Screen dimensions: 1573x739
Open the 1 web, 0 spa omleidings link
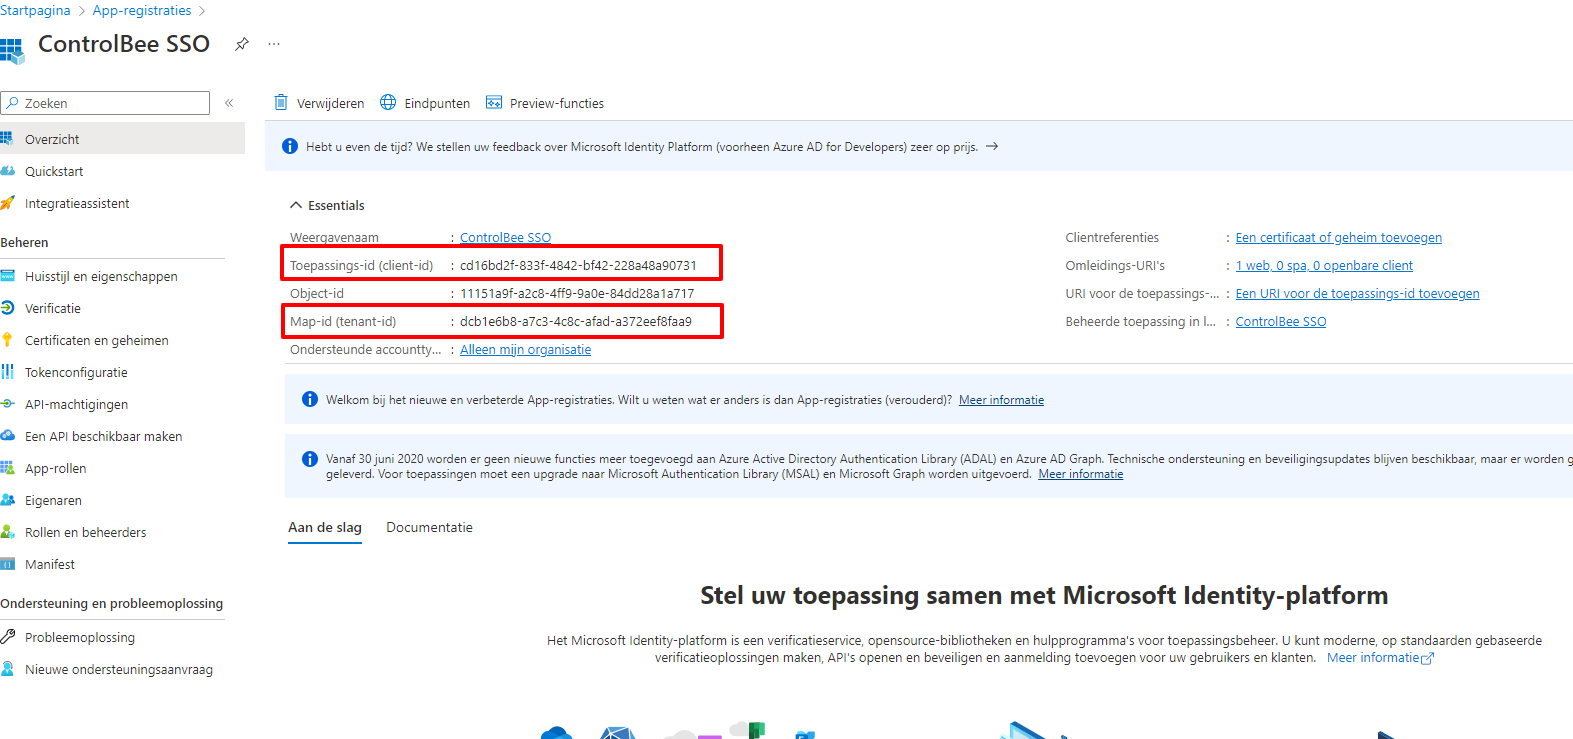(x=1324, y=265)
